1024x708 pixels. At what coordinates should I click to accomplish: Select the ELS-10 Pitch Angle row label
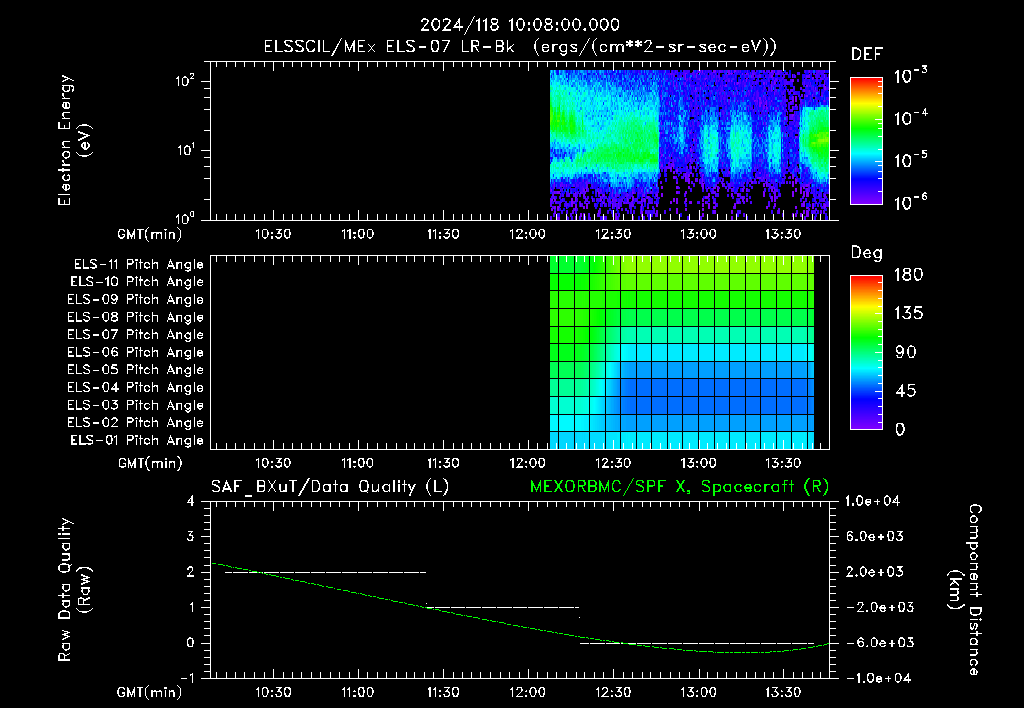coord(137,282)
